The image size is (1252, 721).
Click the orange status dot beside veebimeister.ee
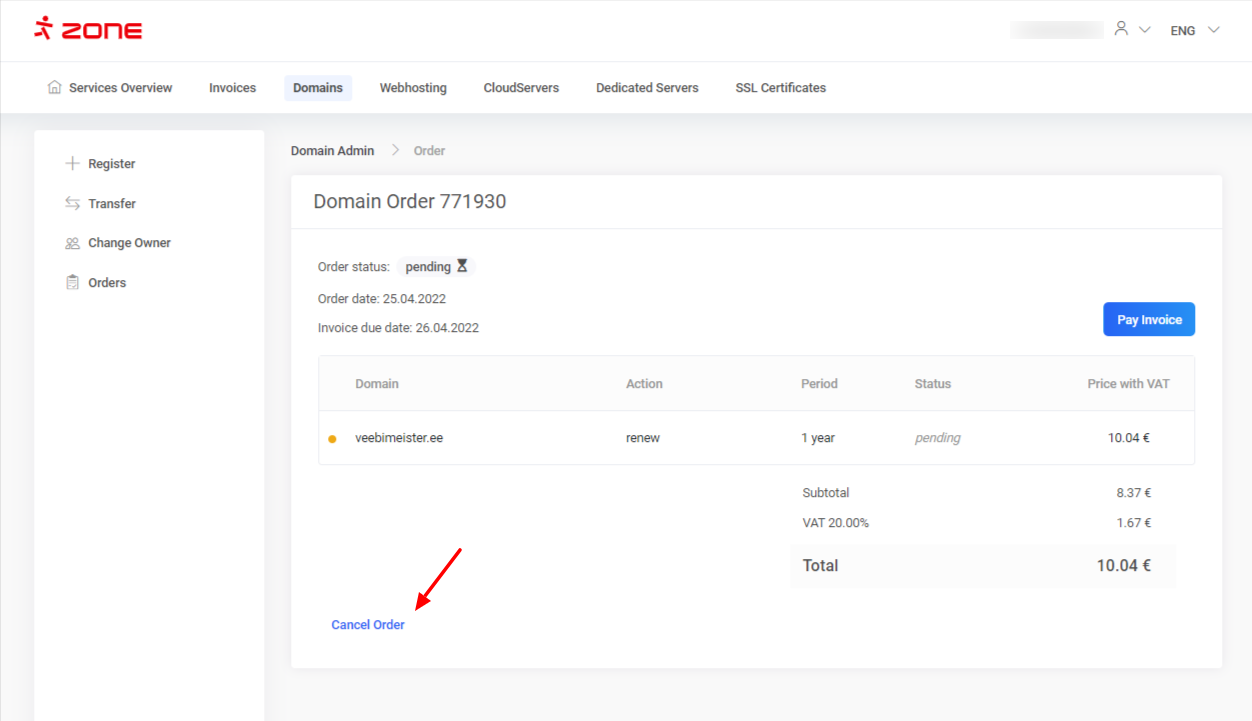point(332,439)
